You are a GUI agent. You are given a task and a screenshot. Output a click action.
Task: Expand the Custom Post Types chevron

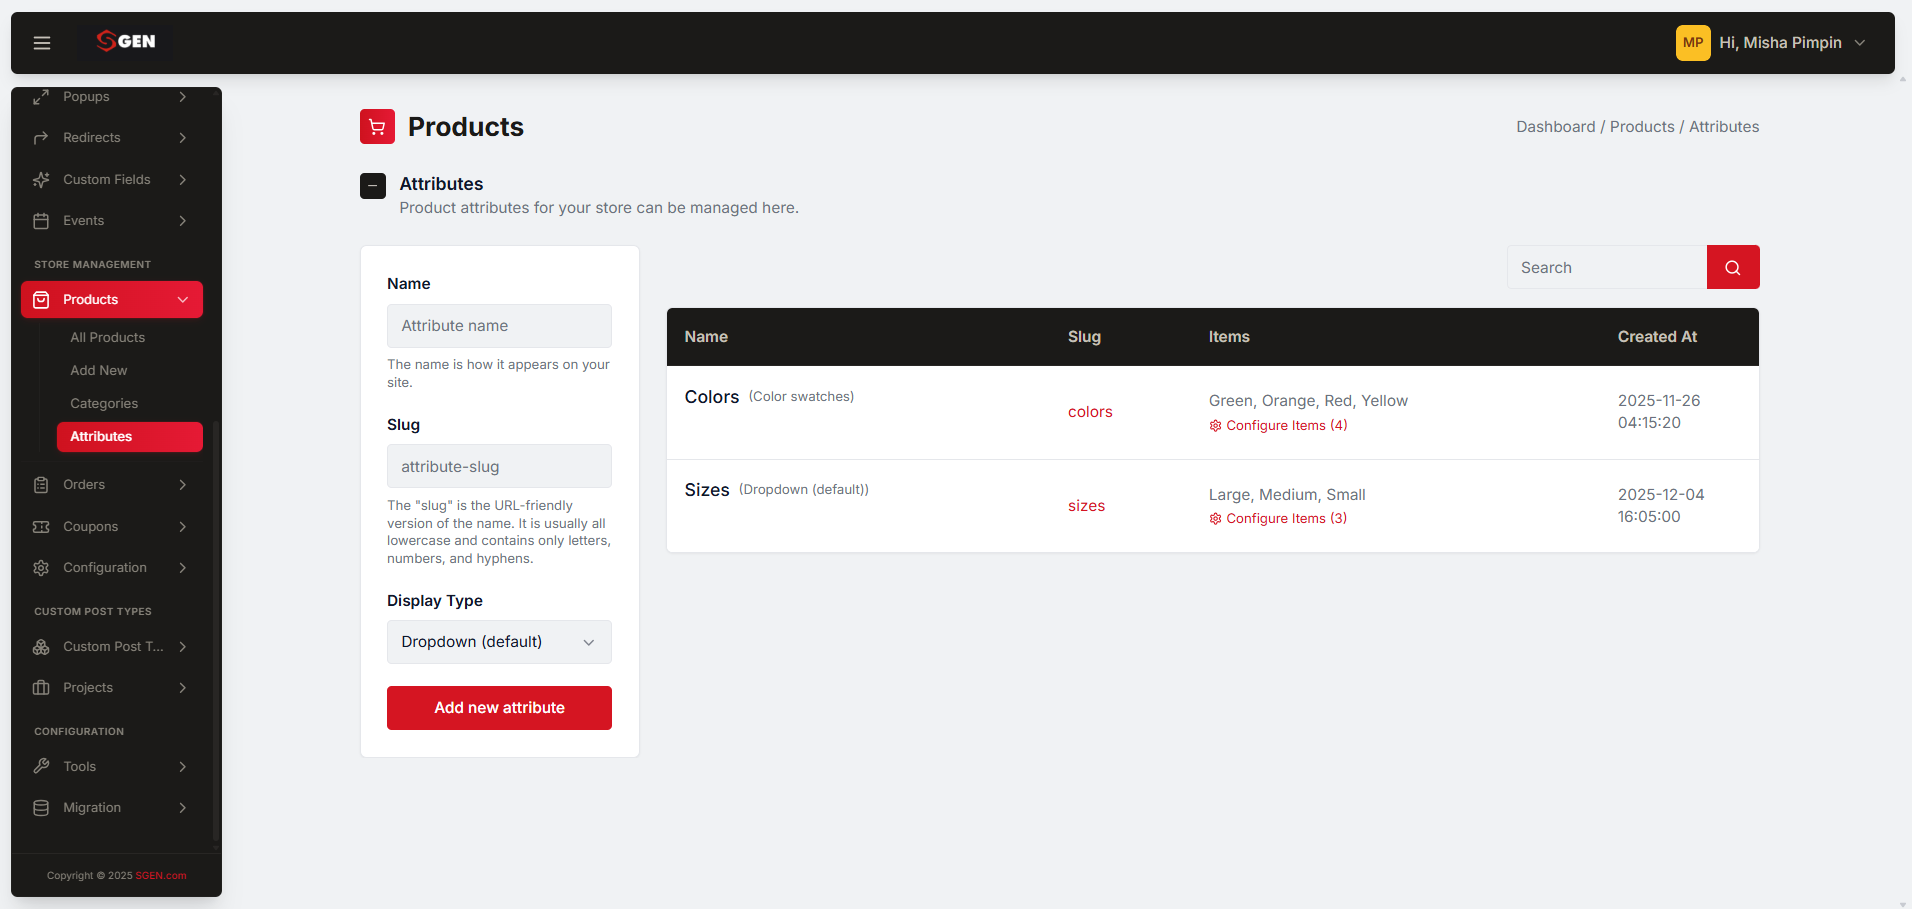click(183, 647)
